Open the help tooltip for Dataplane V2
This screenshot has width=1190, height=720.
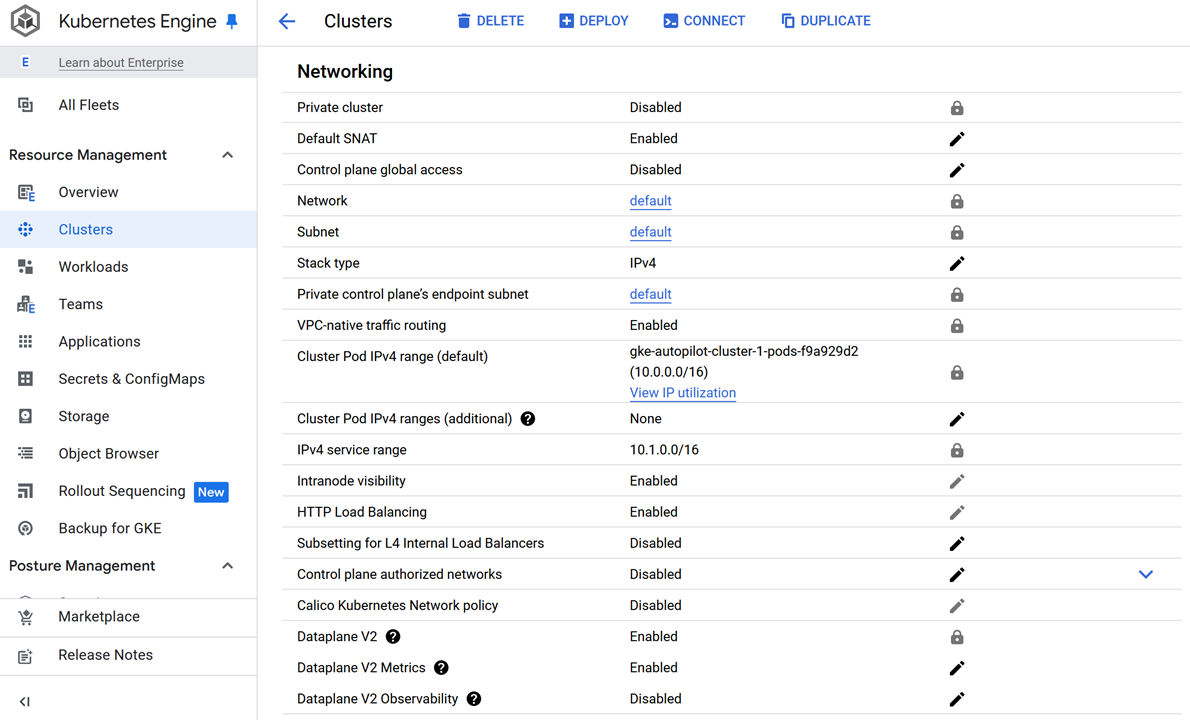click(x=392, y=637)
